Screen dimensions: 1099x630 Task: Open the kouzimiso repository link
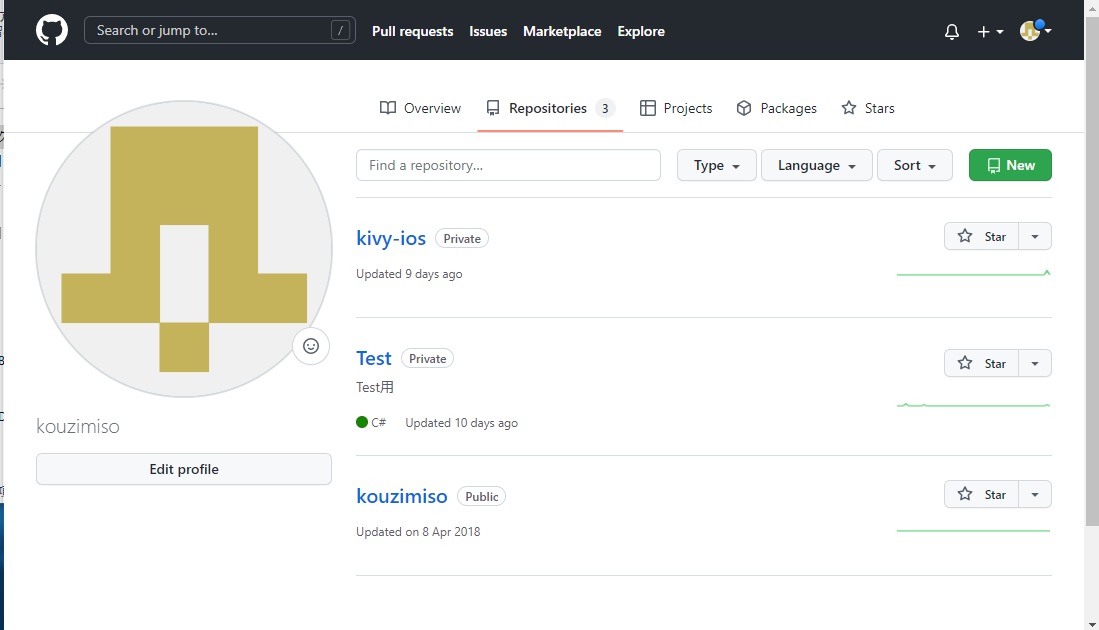(402, 495)
